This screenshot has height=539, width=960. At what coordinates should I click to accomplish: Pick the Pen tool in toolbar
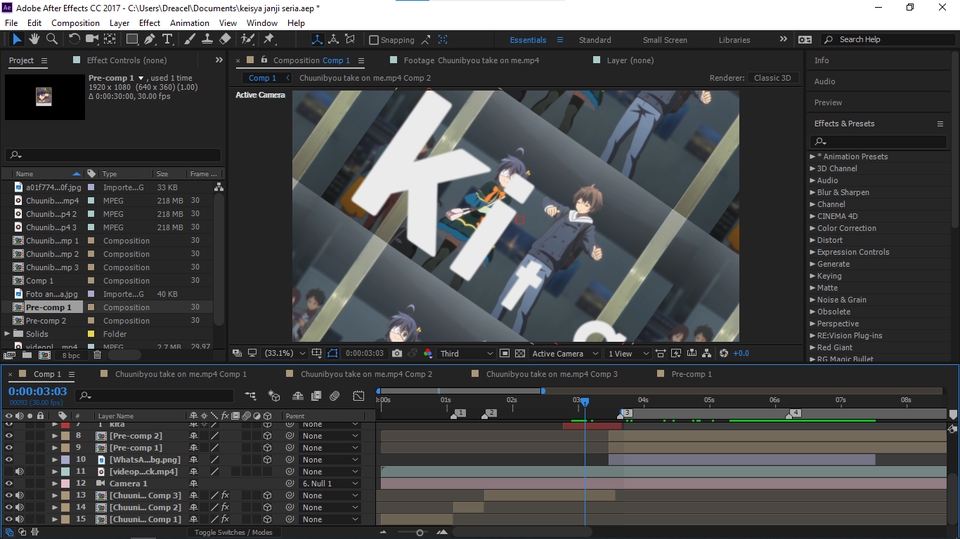click(149, 40)
